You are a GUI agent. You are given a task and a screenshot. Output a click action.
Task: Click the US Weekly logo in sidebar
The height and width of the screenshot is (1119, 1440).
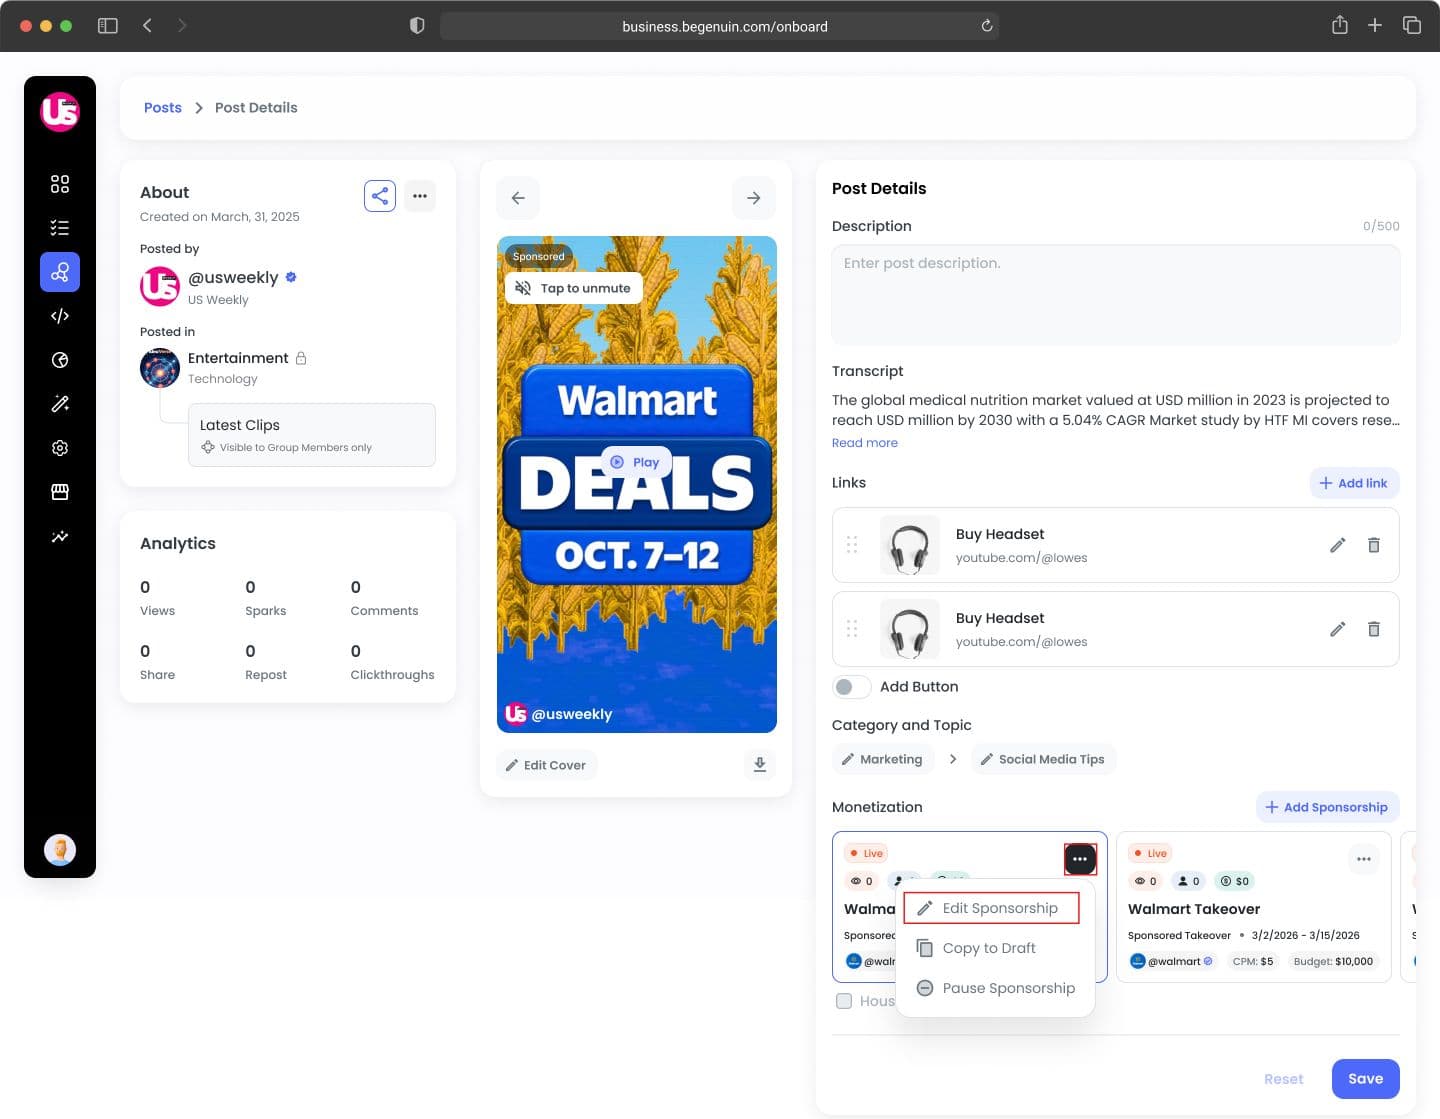click(x=60, y=112)
